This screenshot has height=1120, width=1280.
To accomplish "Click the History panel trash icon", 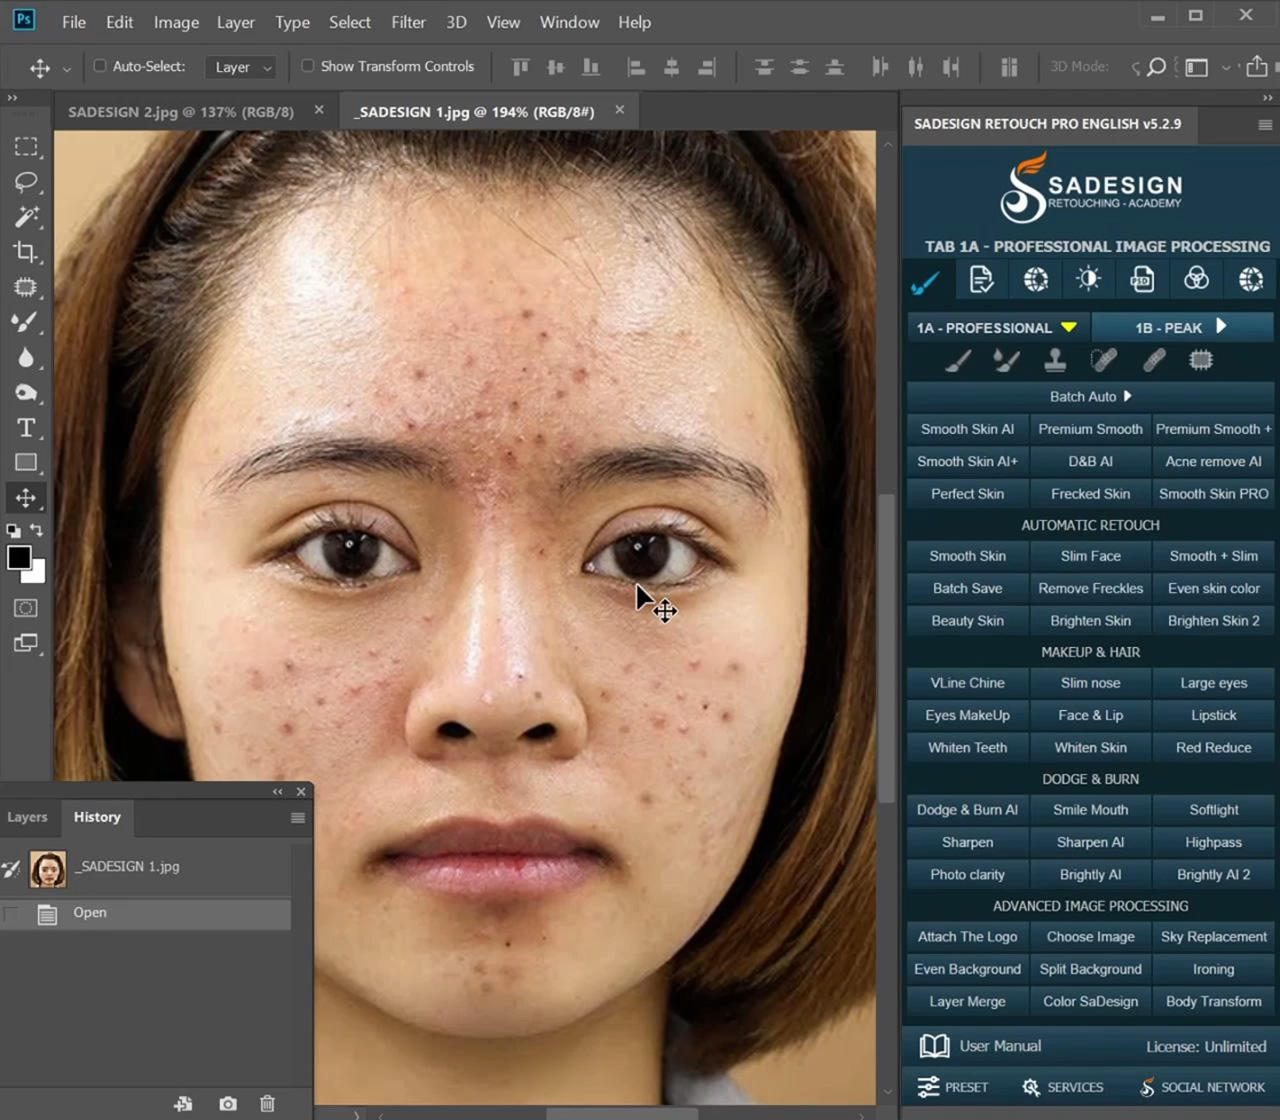I will click(x=267, y=1103).
